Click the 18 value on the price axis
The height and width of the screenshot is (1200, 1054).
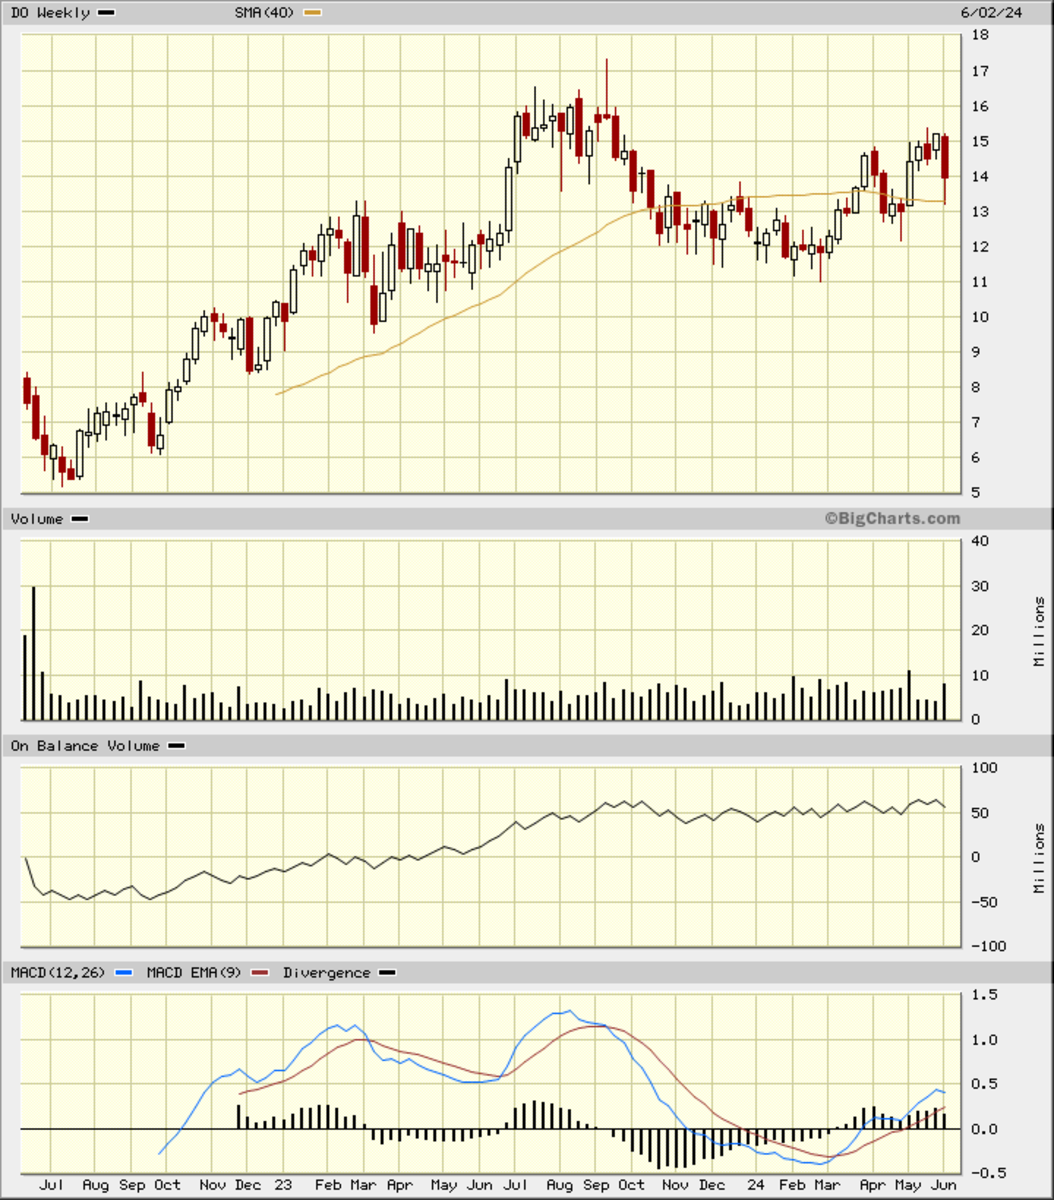(x=980, y=36)
